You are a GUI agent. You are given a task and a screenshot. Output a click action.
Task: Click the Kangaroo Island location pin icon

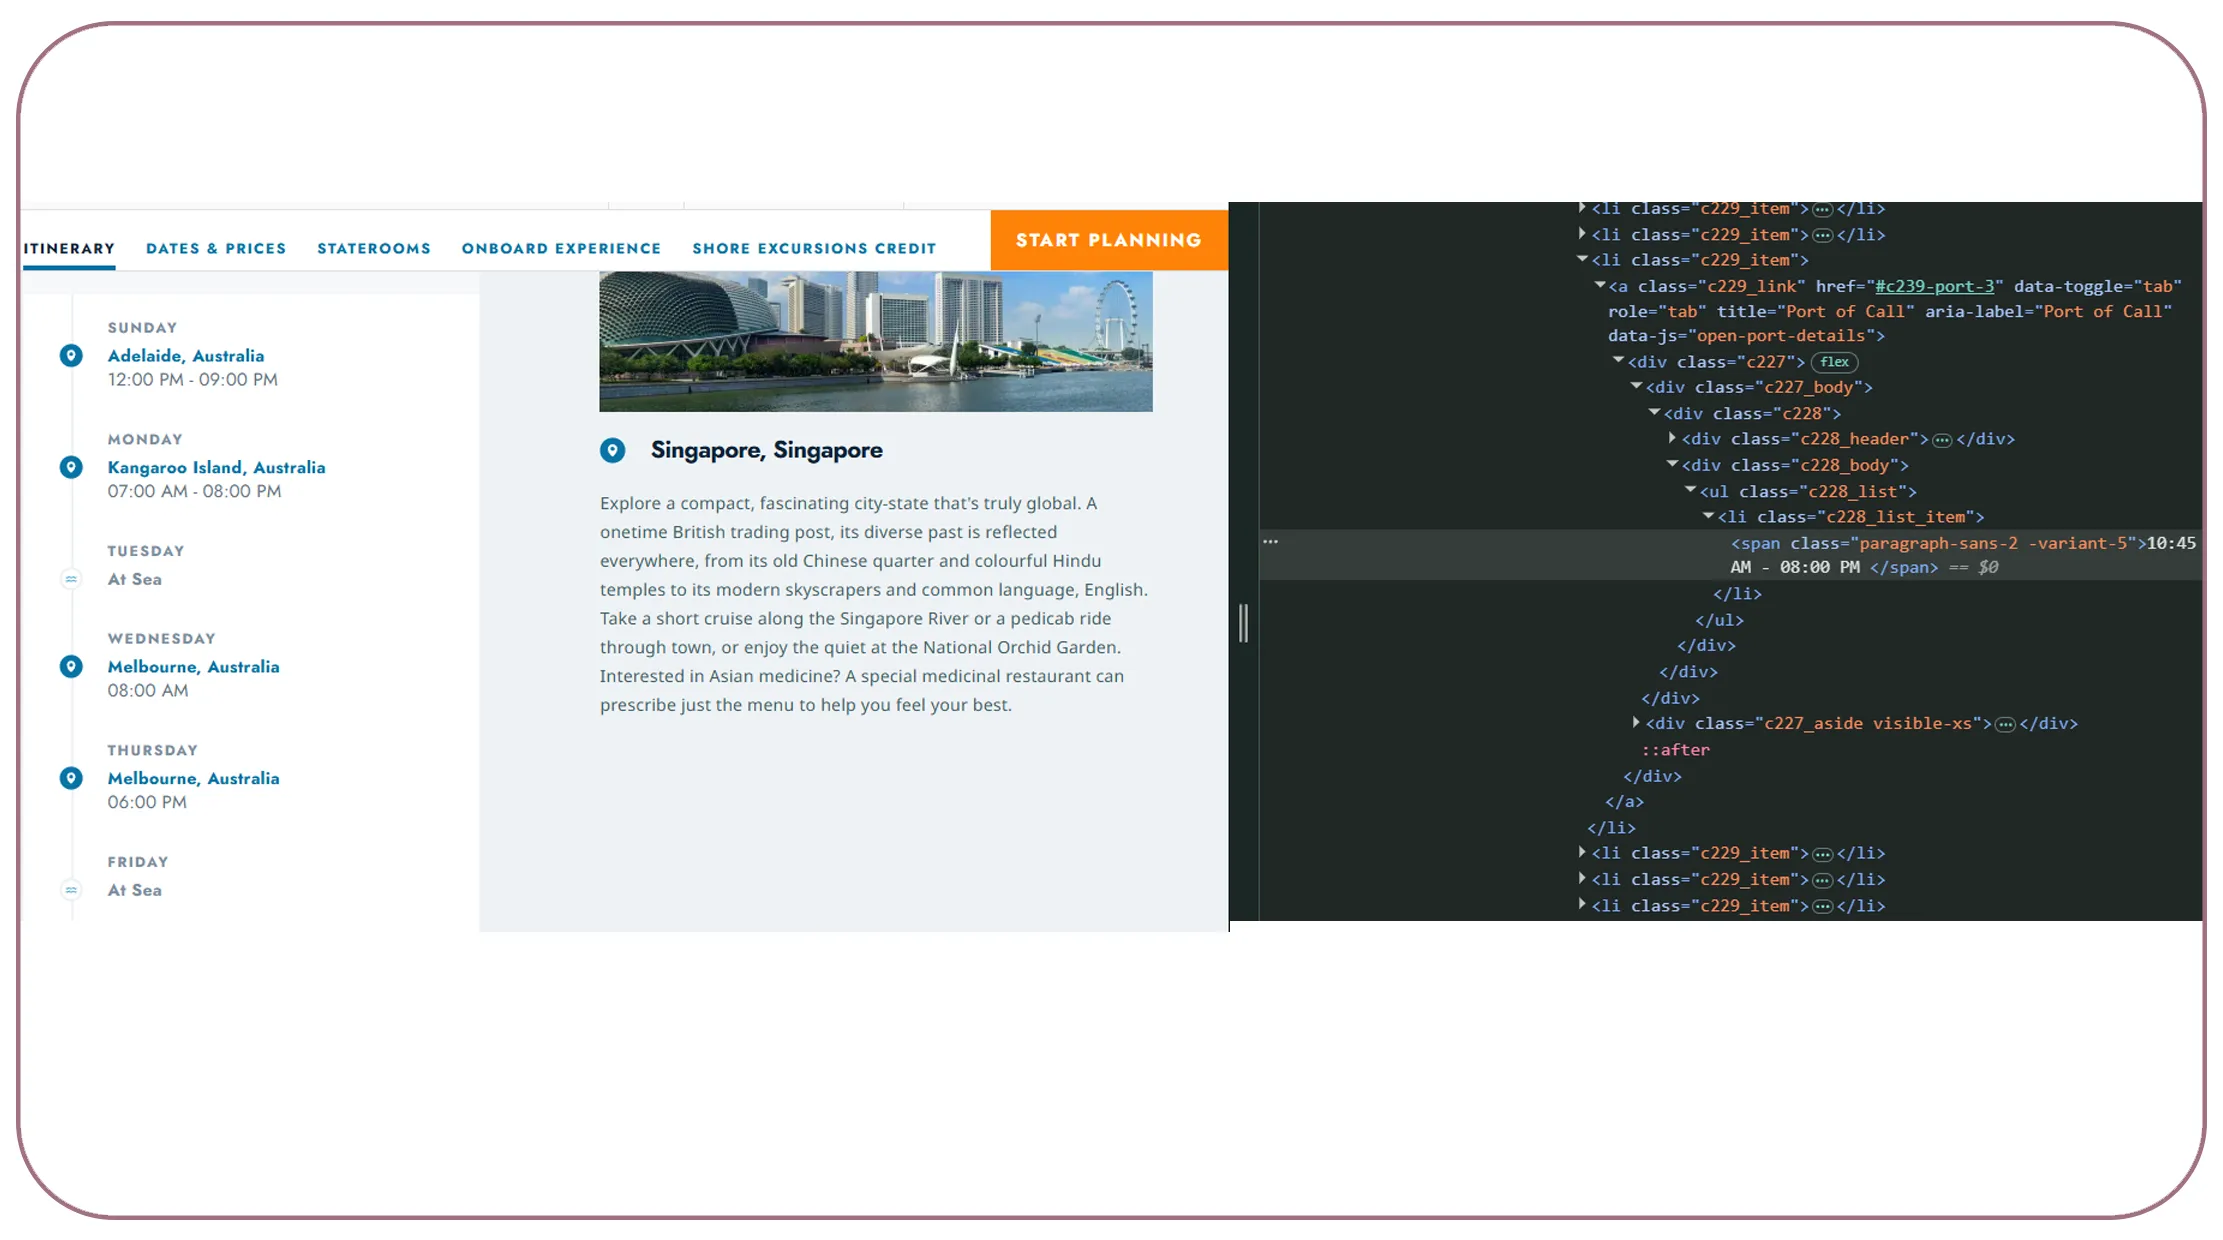click(x=71, y=468)
